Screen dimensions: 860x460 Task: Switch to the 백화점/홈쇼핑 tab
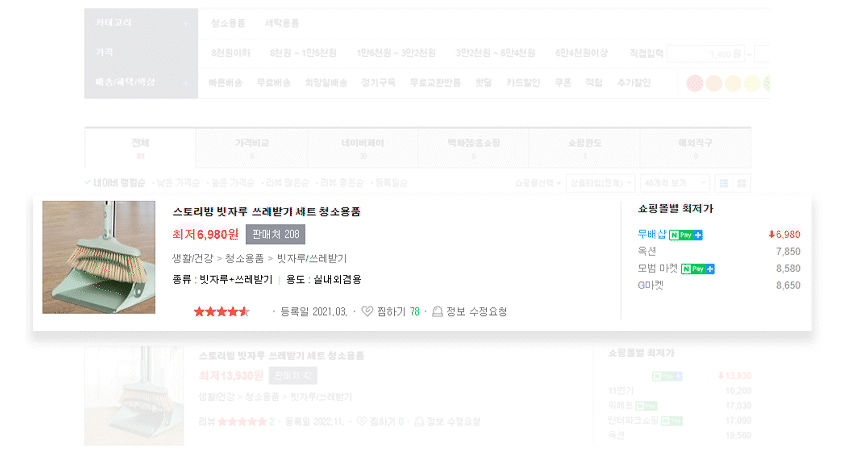pos(474,148)
